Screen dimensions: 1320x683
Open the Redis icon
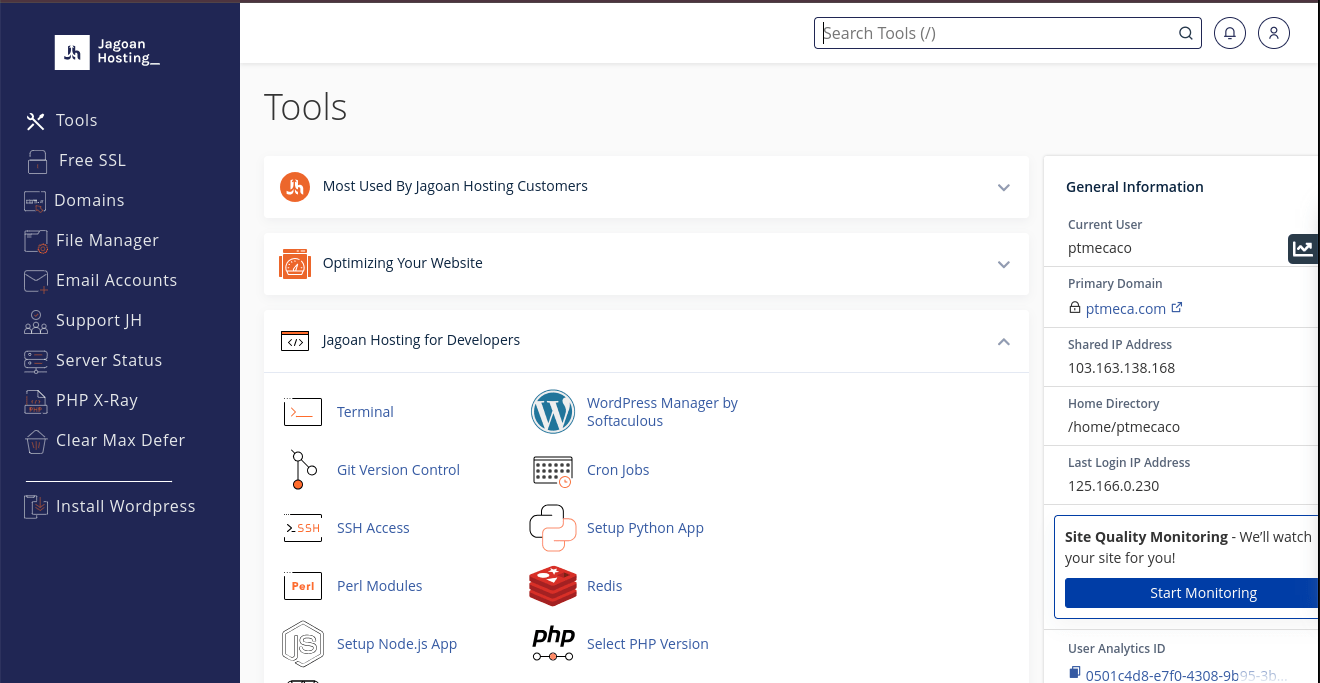coord(553,586)
